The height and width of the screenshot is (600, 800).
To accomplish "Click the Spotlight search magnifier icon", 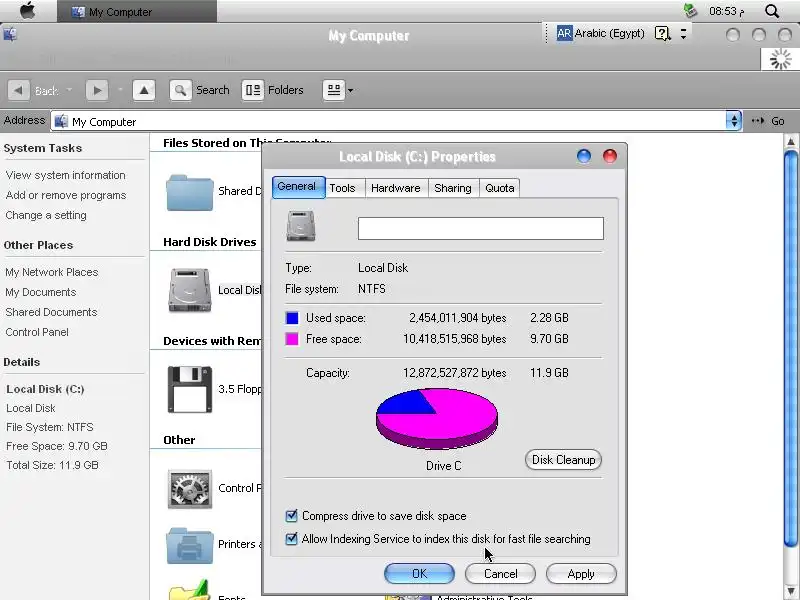I will click(x=772, y=11).
